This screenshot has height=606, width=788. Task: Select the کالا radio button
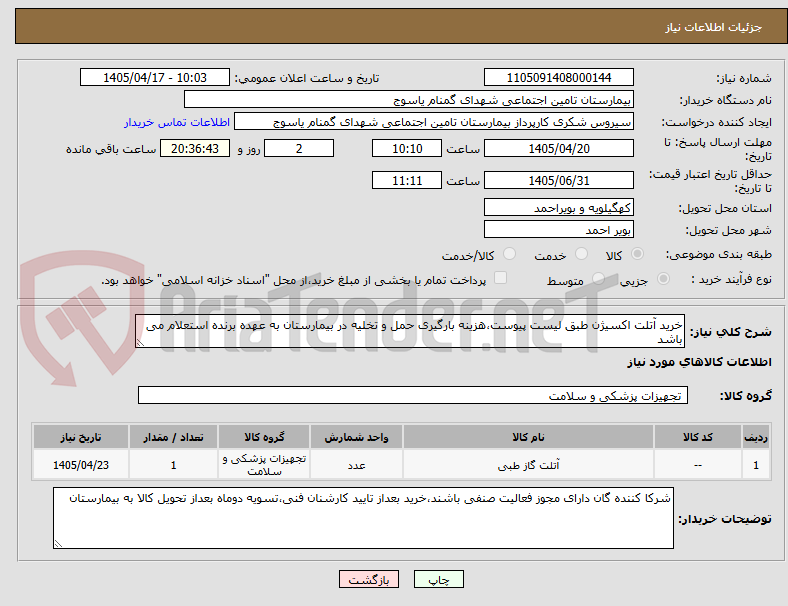click(x=637, y=254)
